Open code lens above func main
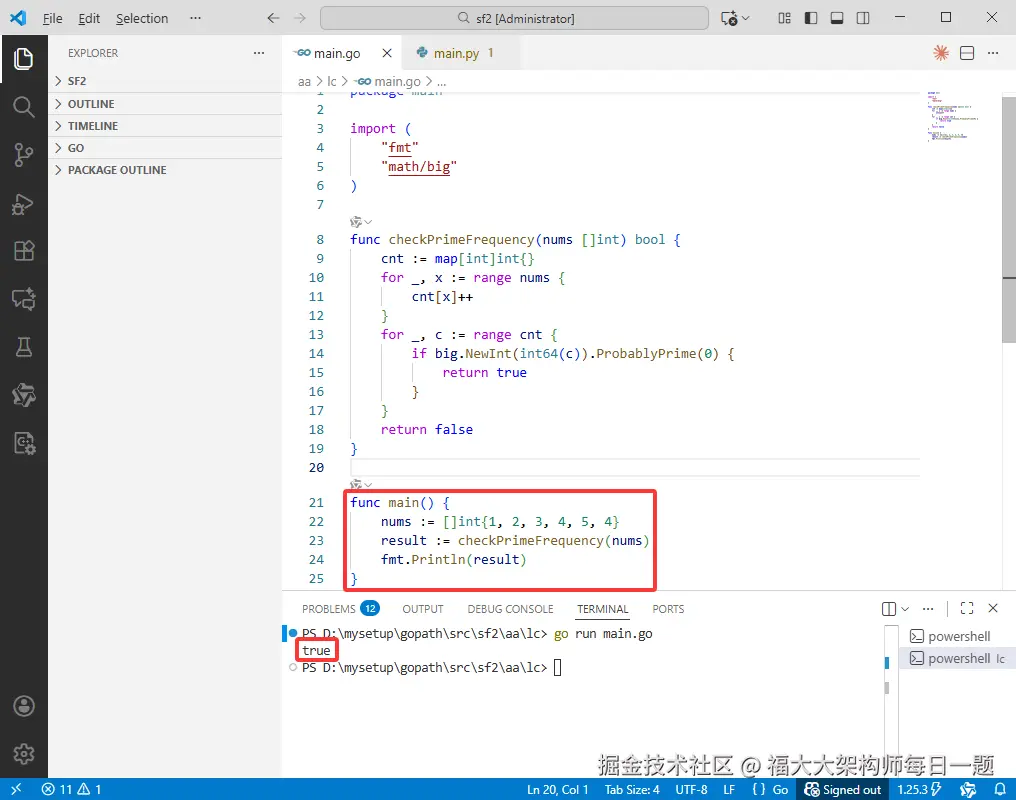The width and height of the screenshot is (1016, 800). 361,485
